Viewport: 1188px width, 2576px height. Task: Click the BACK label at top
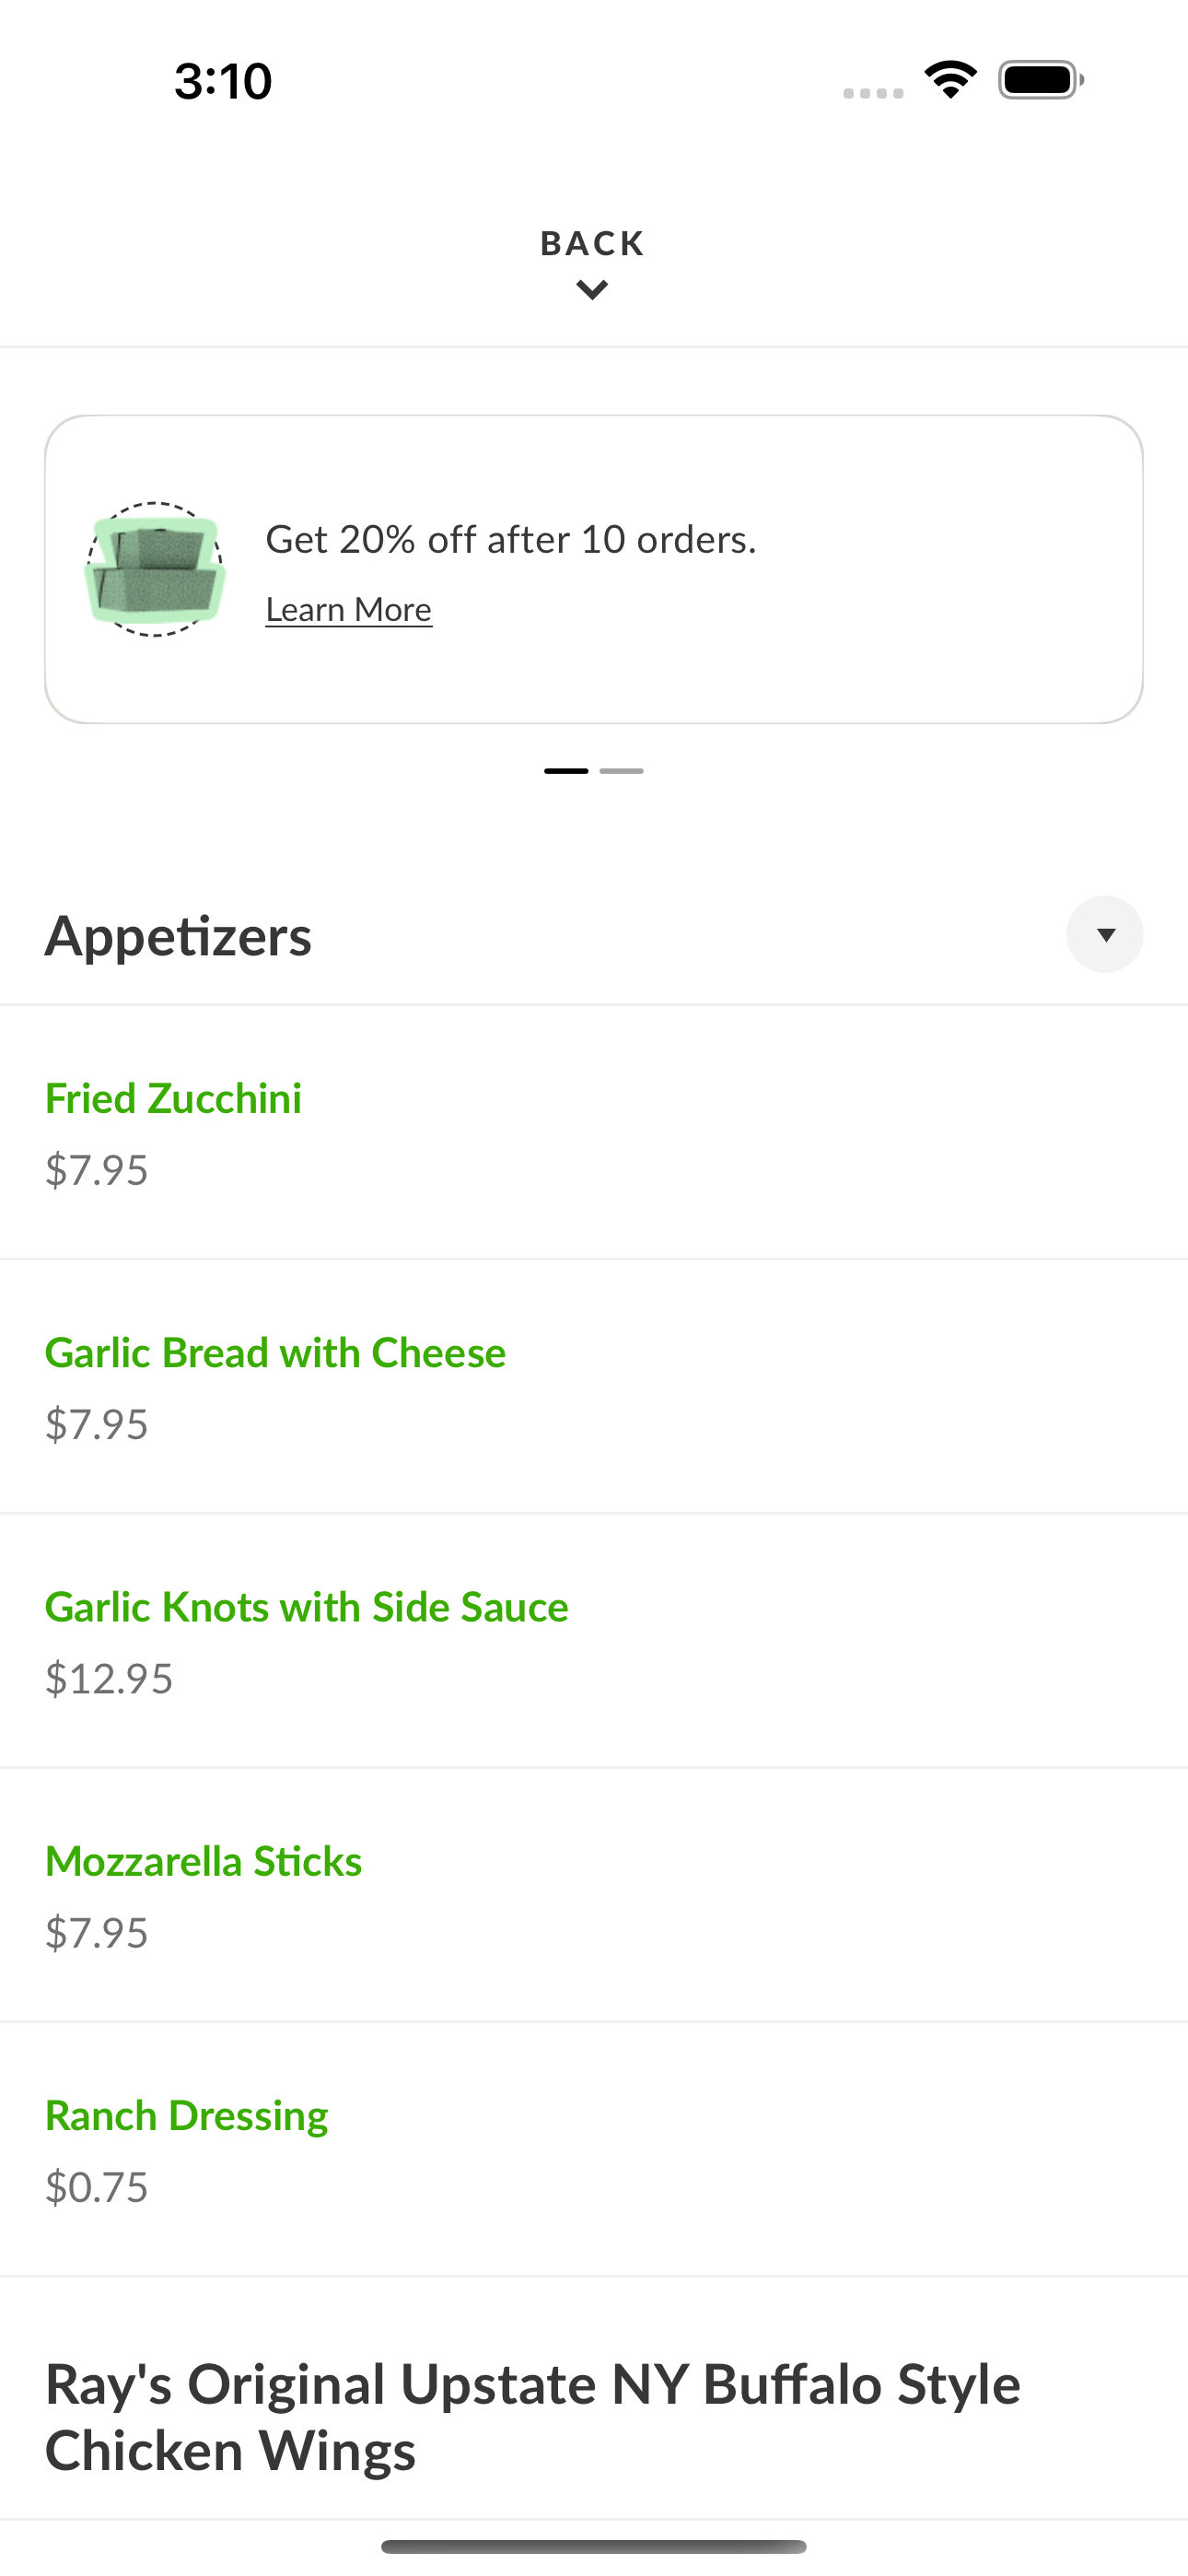pyautogui.click(x=593, y=244)
